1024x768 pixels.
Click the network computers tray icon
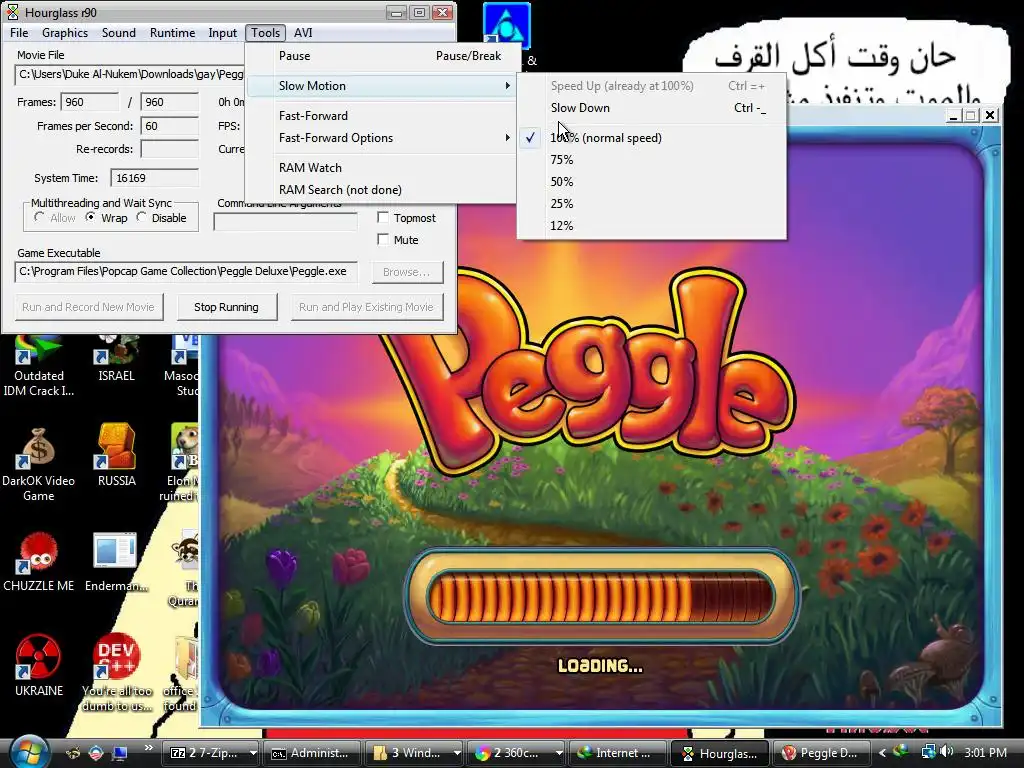(927, 752)
